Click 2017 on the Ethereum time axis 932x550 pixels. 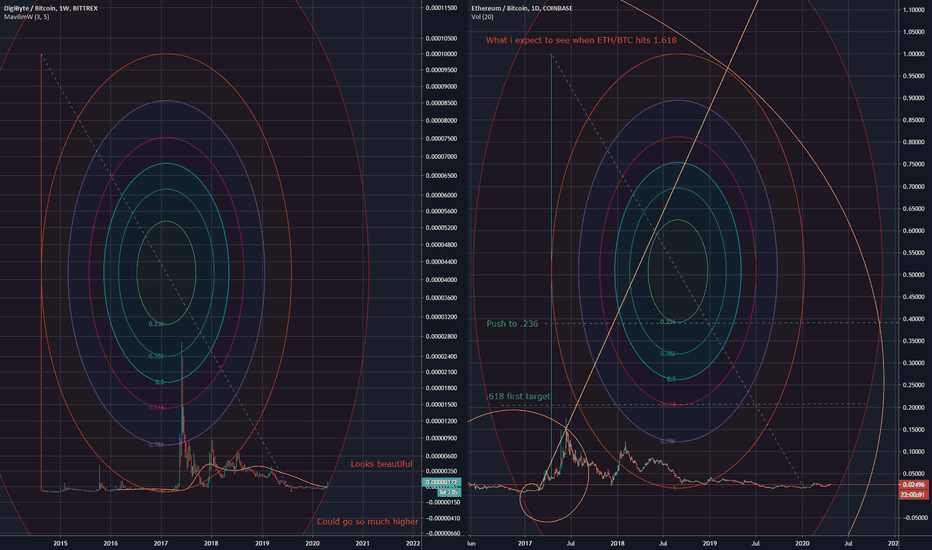(525, 543)
